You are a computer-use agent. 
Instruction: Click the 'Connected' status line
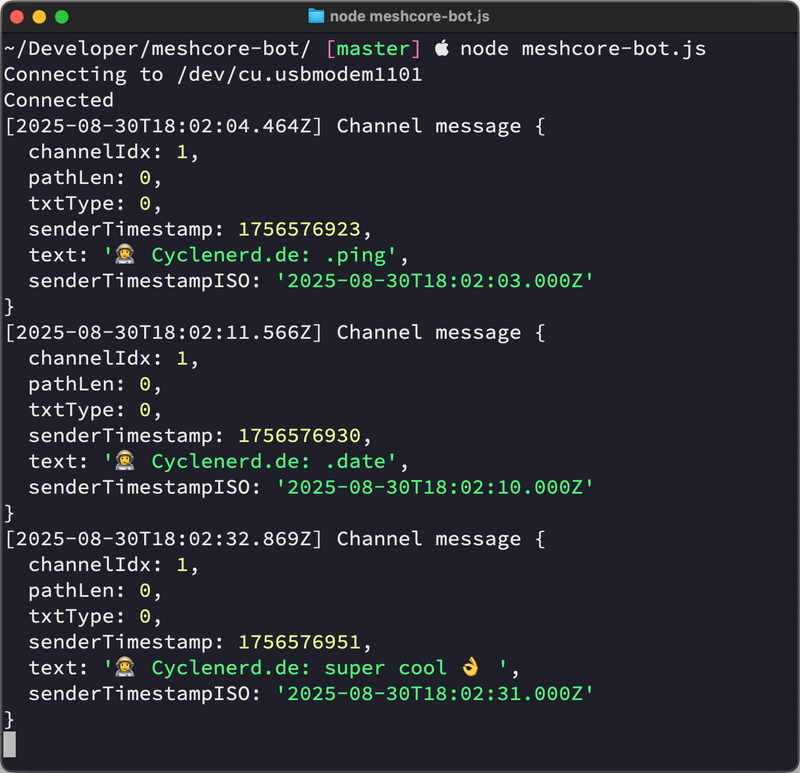[57, 99]
